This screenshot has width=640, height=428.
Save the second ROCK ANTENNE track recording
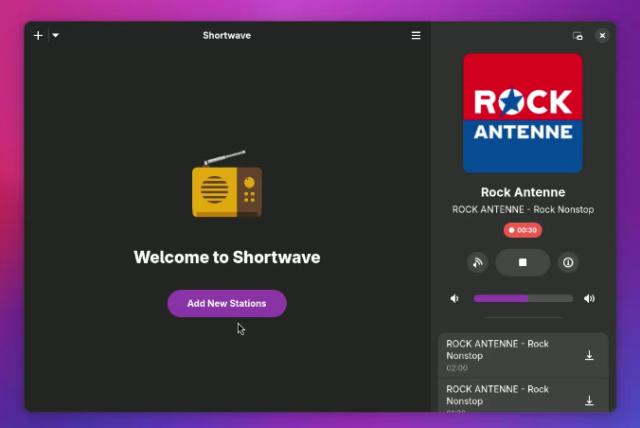click(589, 400)
